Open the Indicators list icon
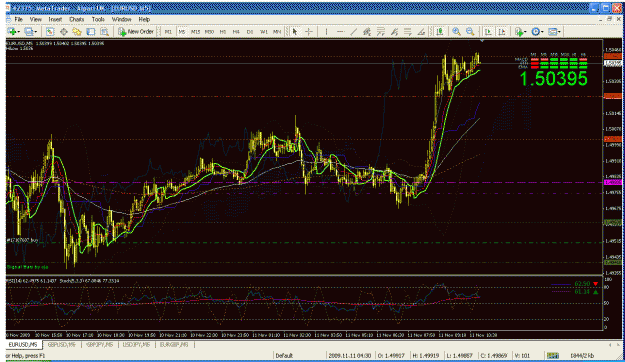This screenshot has width=625, height=362. click(519, 31)
